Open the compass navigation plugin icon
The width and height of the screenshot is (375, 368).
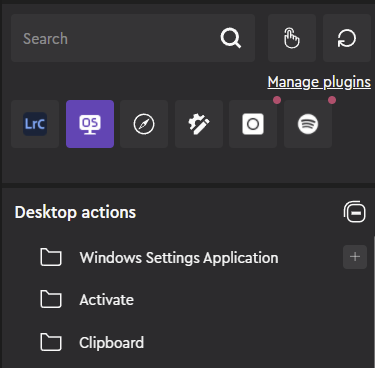(144, 124)
